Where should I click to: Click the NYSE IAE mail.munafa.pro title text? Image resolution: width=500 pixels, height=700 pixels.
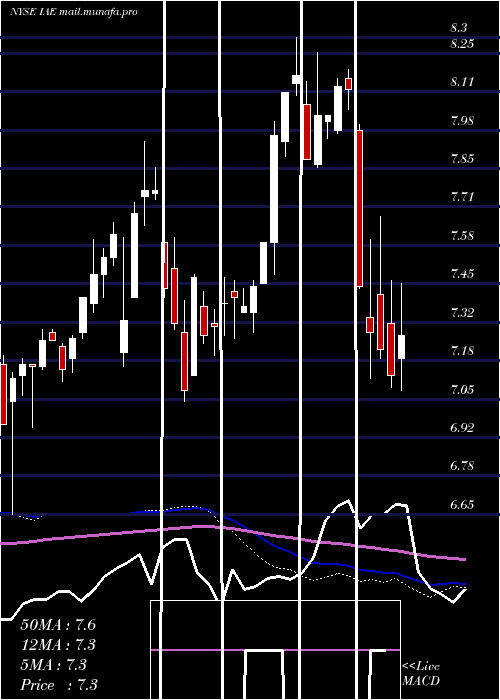[x=74, y=12]
